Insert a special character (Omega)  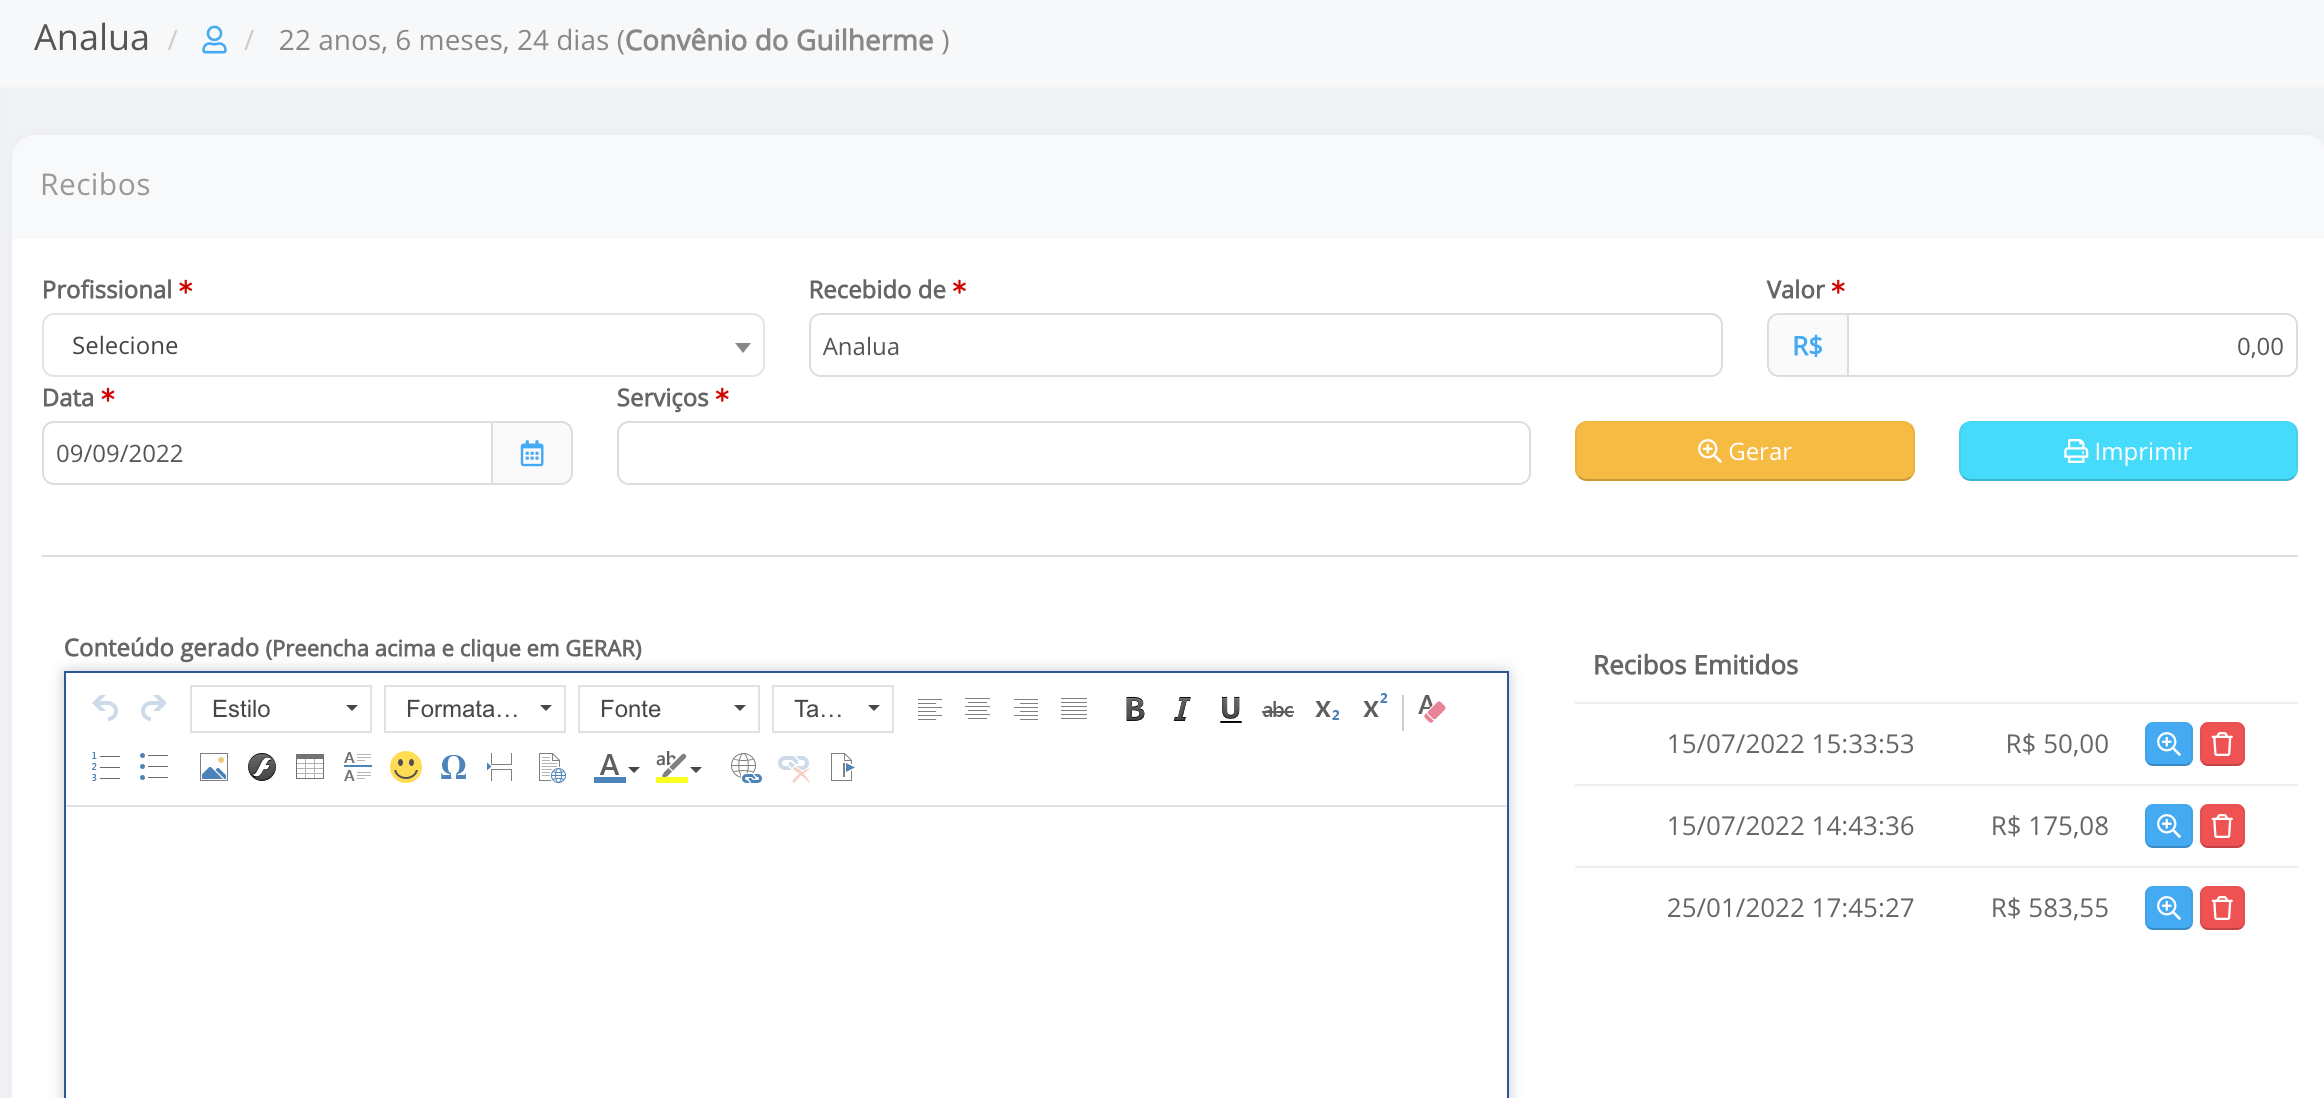click(x=453, y=767)
